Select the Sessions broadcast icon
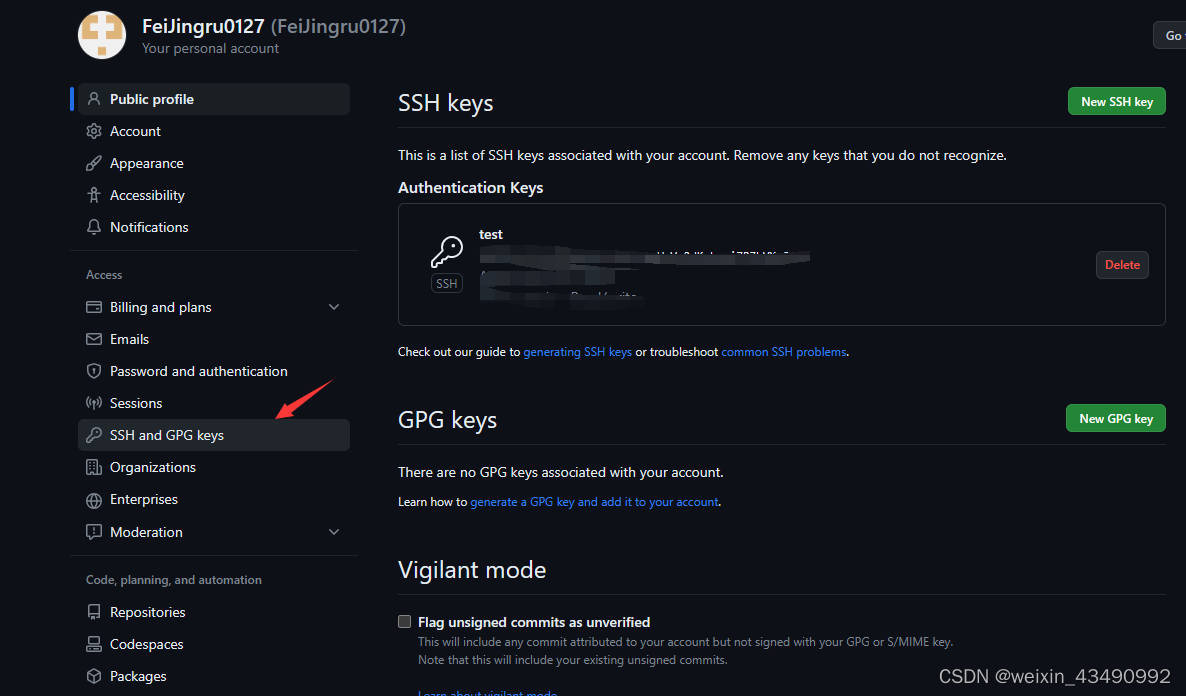 pyautogui.click(x=93, y=403)
